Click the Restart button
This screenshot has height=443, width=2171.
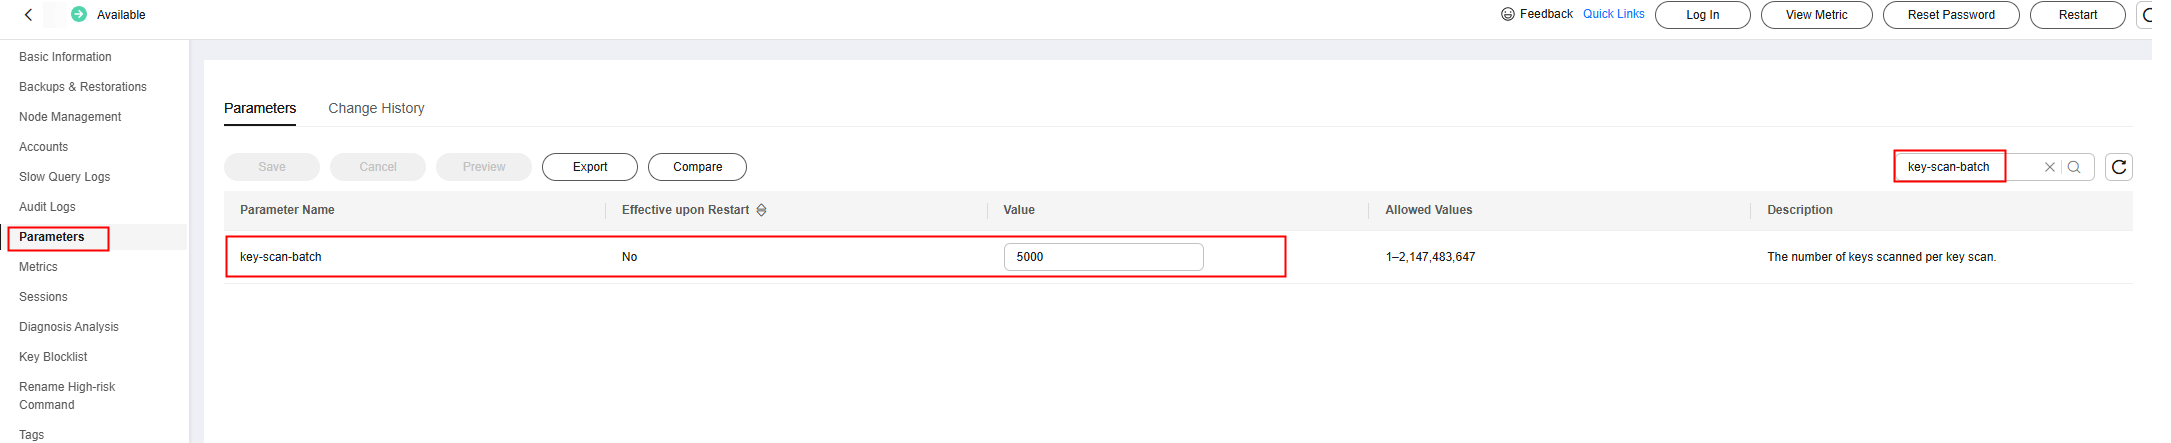tap(2077, 15)
